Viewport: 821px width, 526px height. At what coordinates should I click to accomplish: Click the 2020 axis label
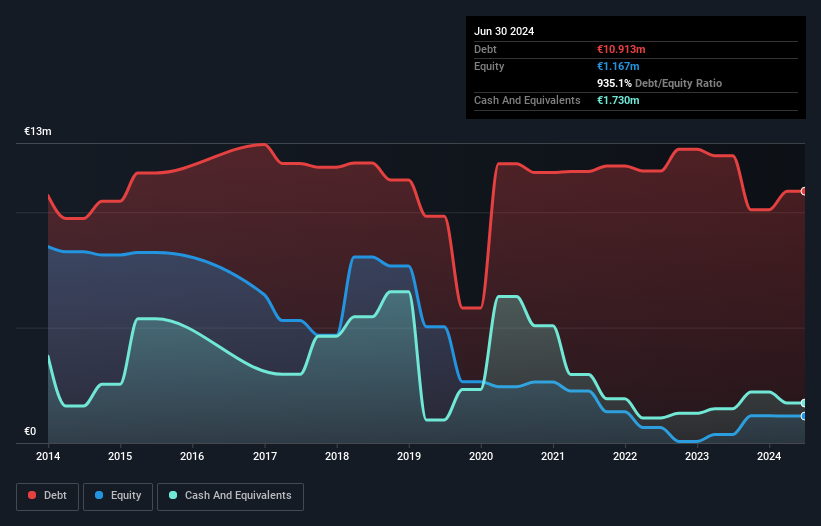click(x=481, y=456)
